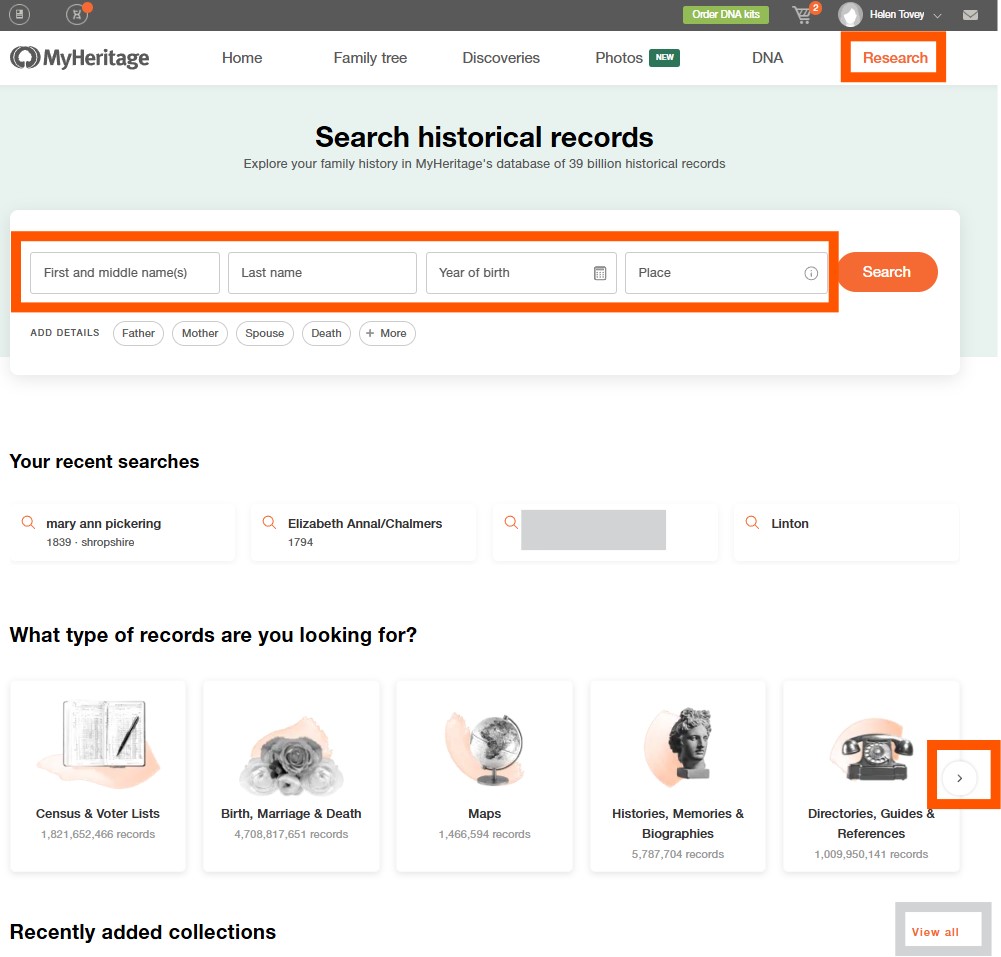This screenshot has width=1001, height=957.
Task: Click into the Last name field
Action: [321, 273]
